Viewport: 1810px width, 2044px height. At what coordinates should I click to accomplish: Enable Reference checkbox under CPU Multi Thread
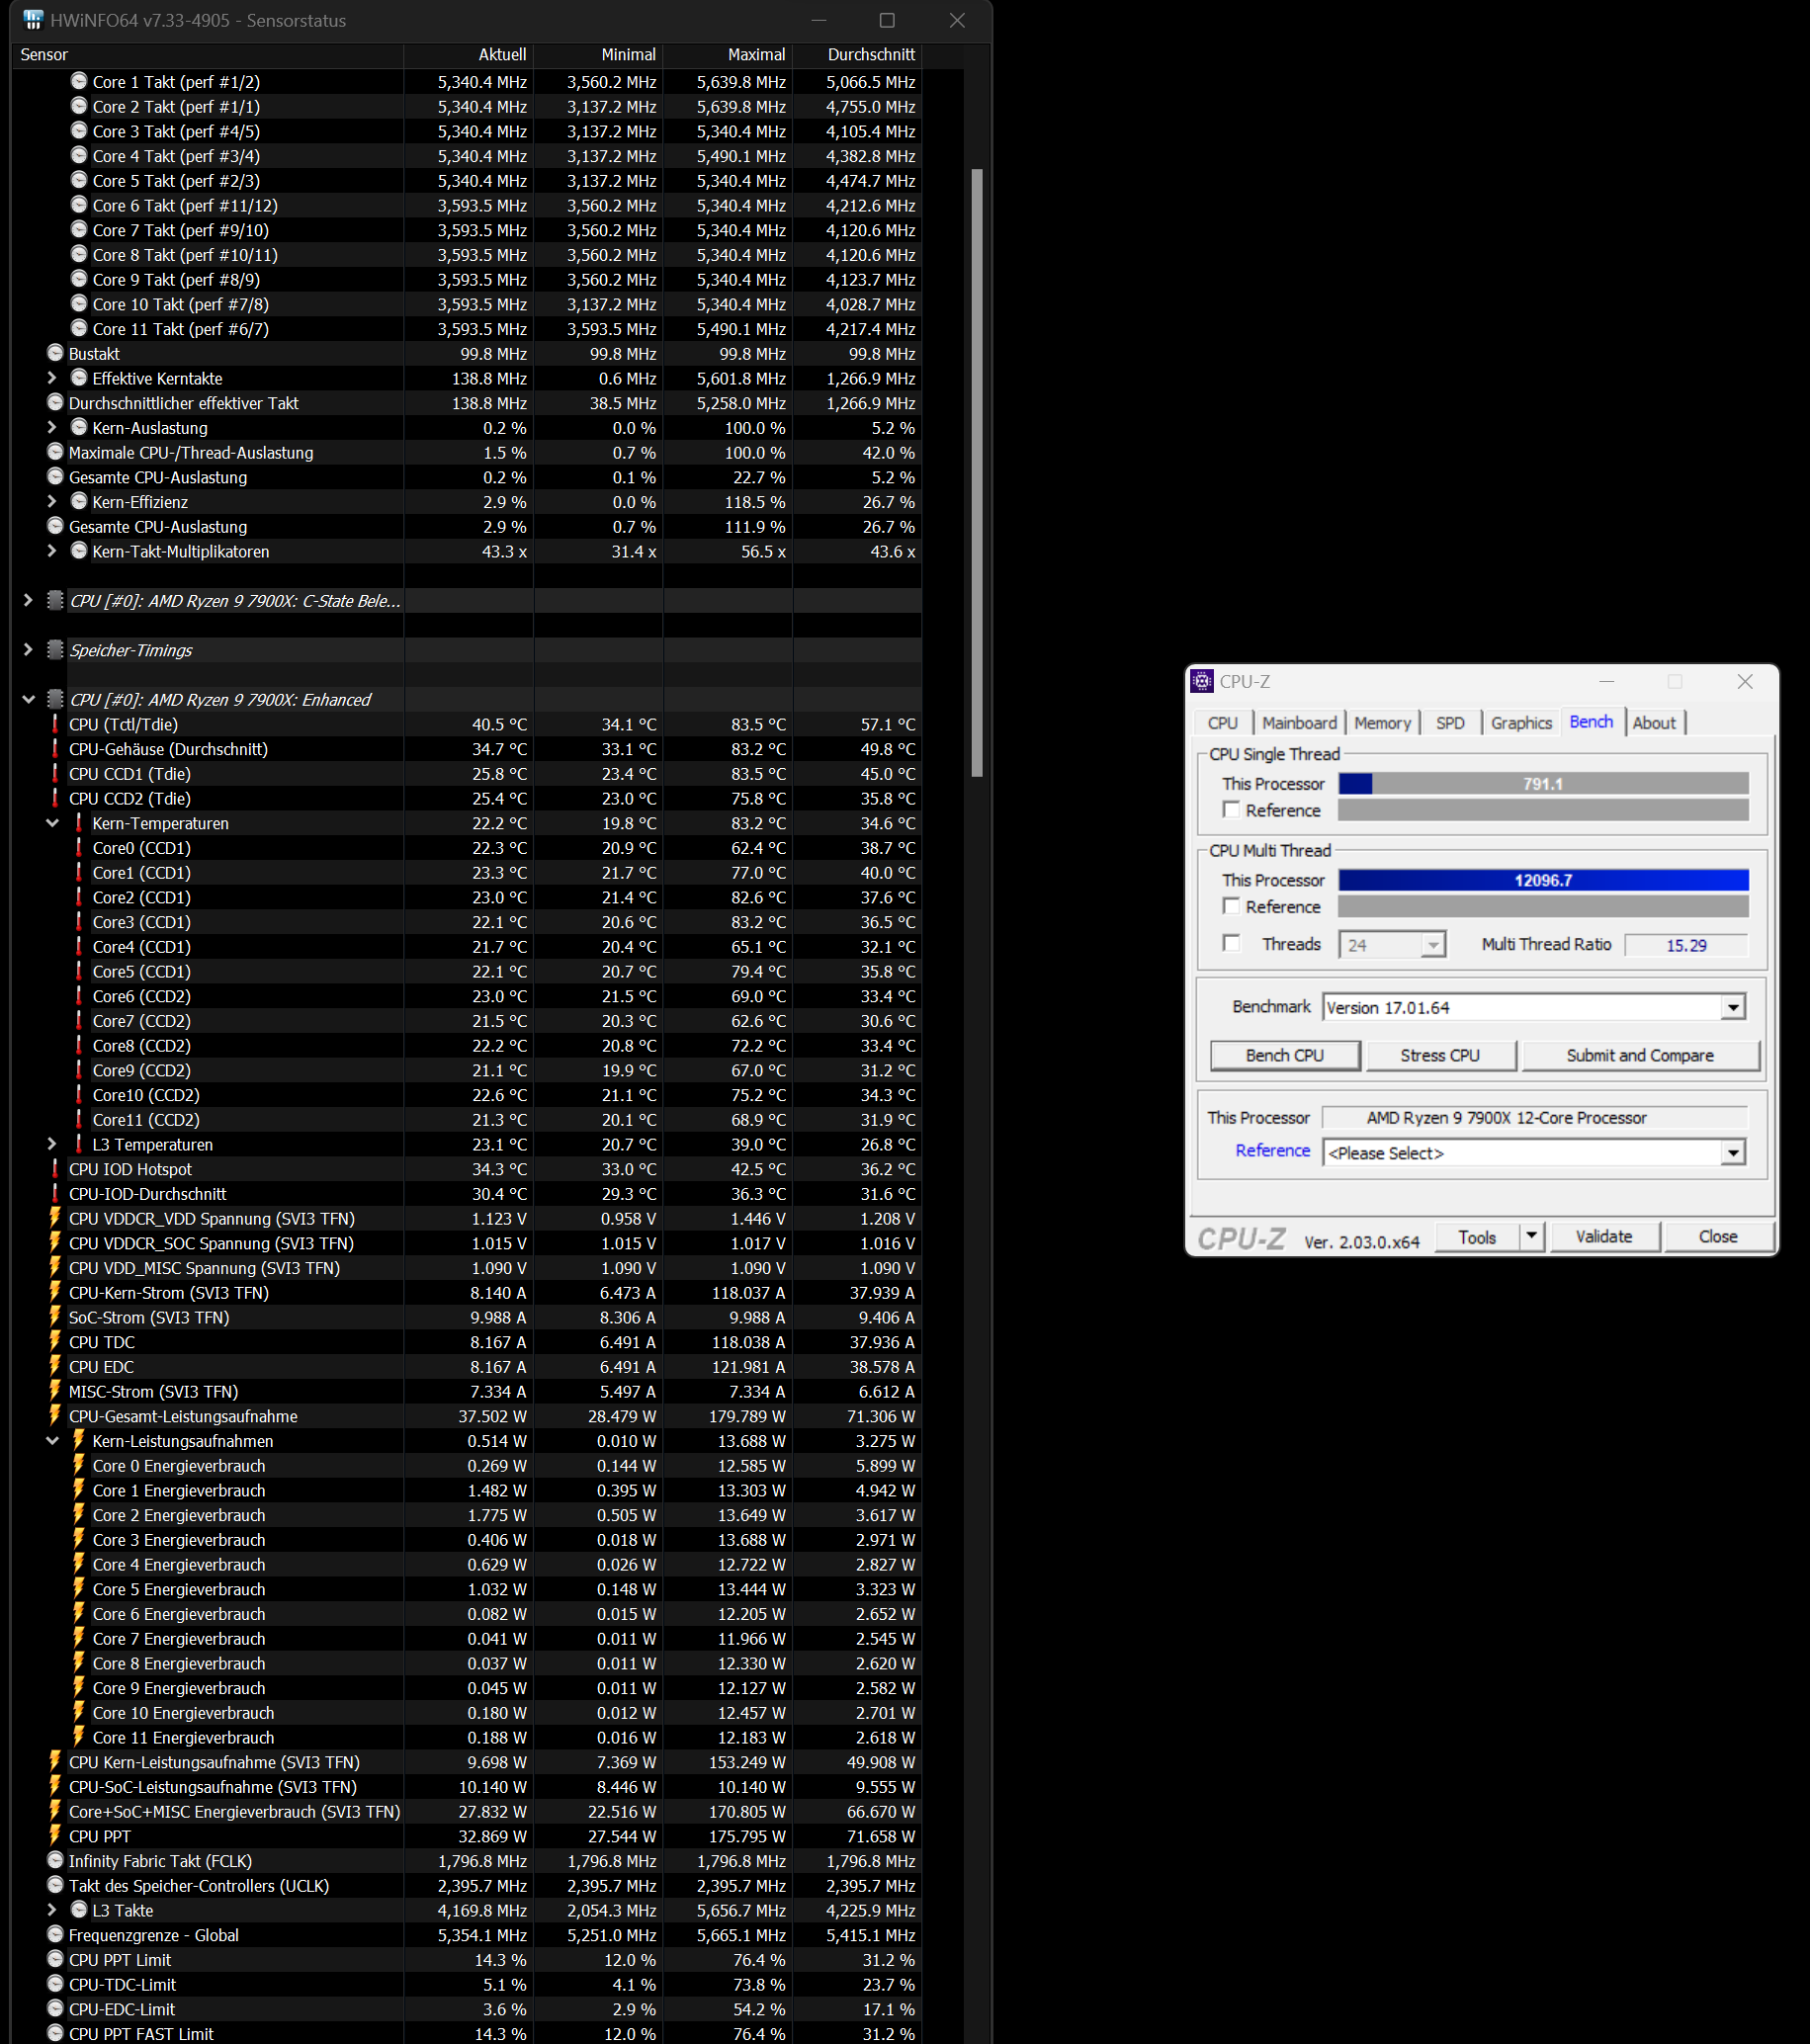tap(1232, 906)
